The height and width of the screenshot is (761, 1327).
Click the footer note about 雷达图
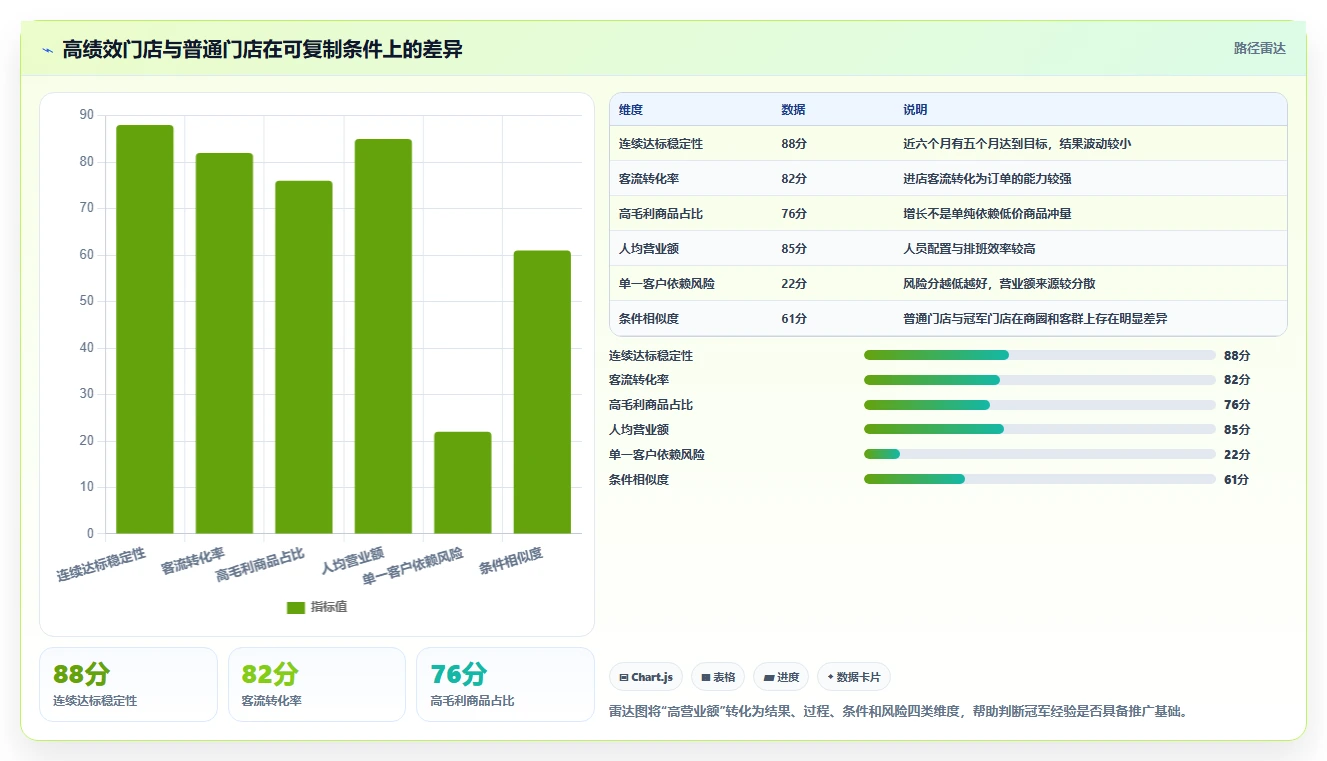898,712
